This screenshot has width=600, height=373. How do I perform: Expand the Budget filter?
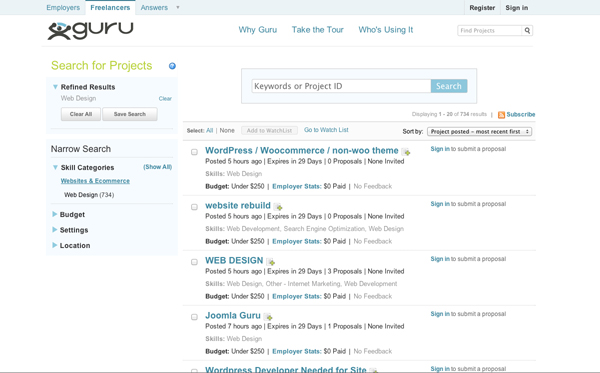click(x=54, y=214)
